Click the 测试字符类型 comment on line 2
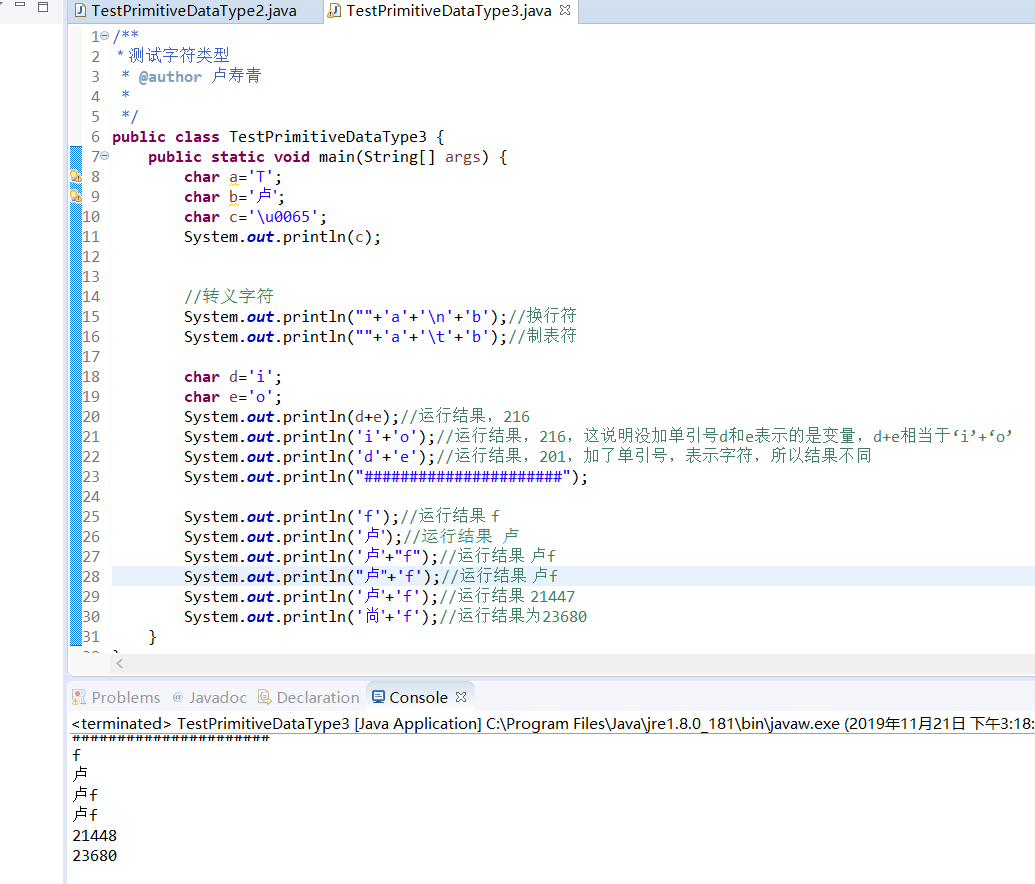The height and width of the screenshot is (884, 1035). [x=179, y=55]
